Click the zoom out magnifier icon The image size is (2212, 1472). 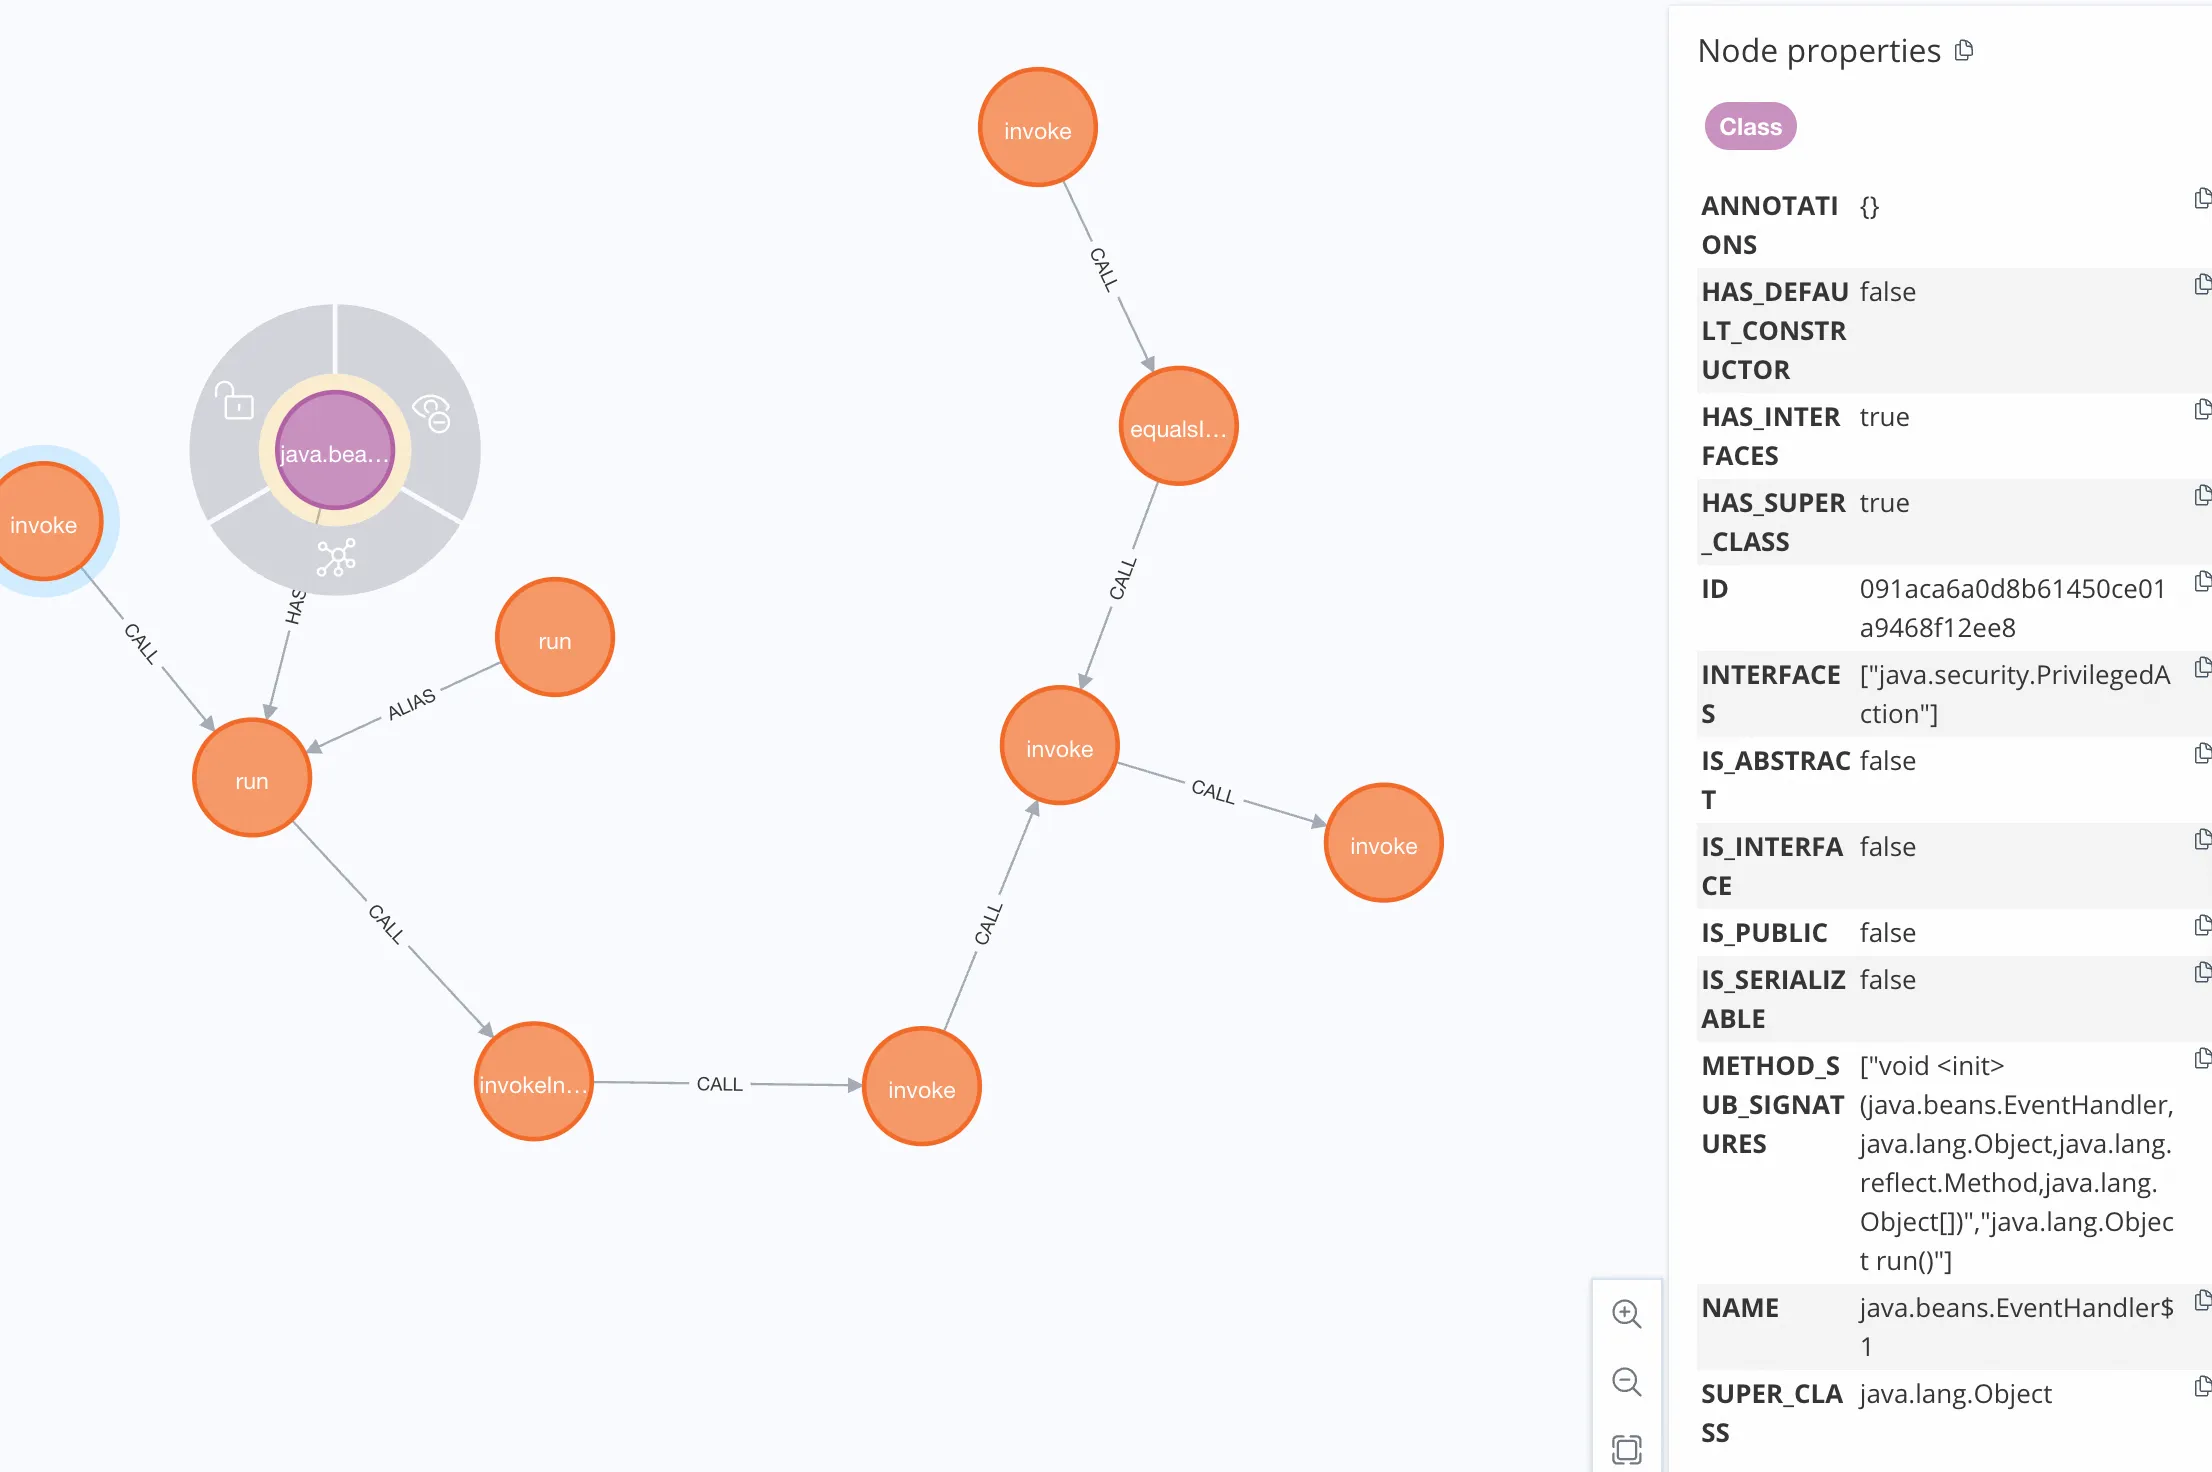pyautogui.click(x=1626, y=1382)
